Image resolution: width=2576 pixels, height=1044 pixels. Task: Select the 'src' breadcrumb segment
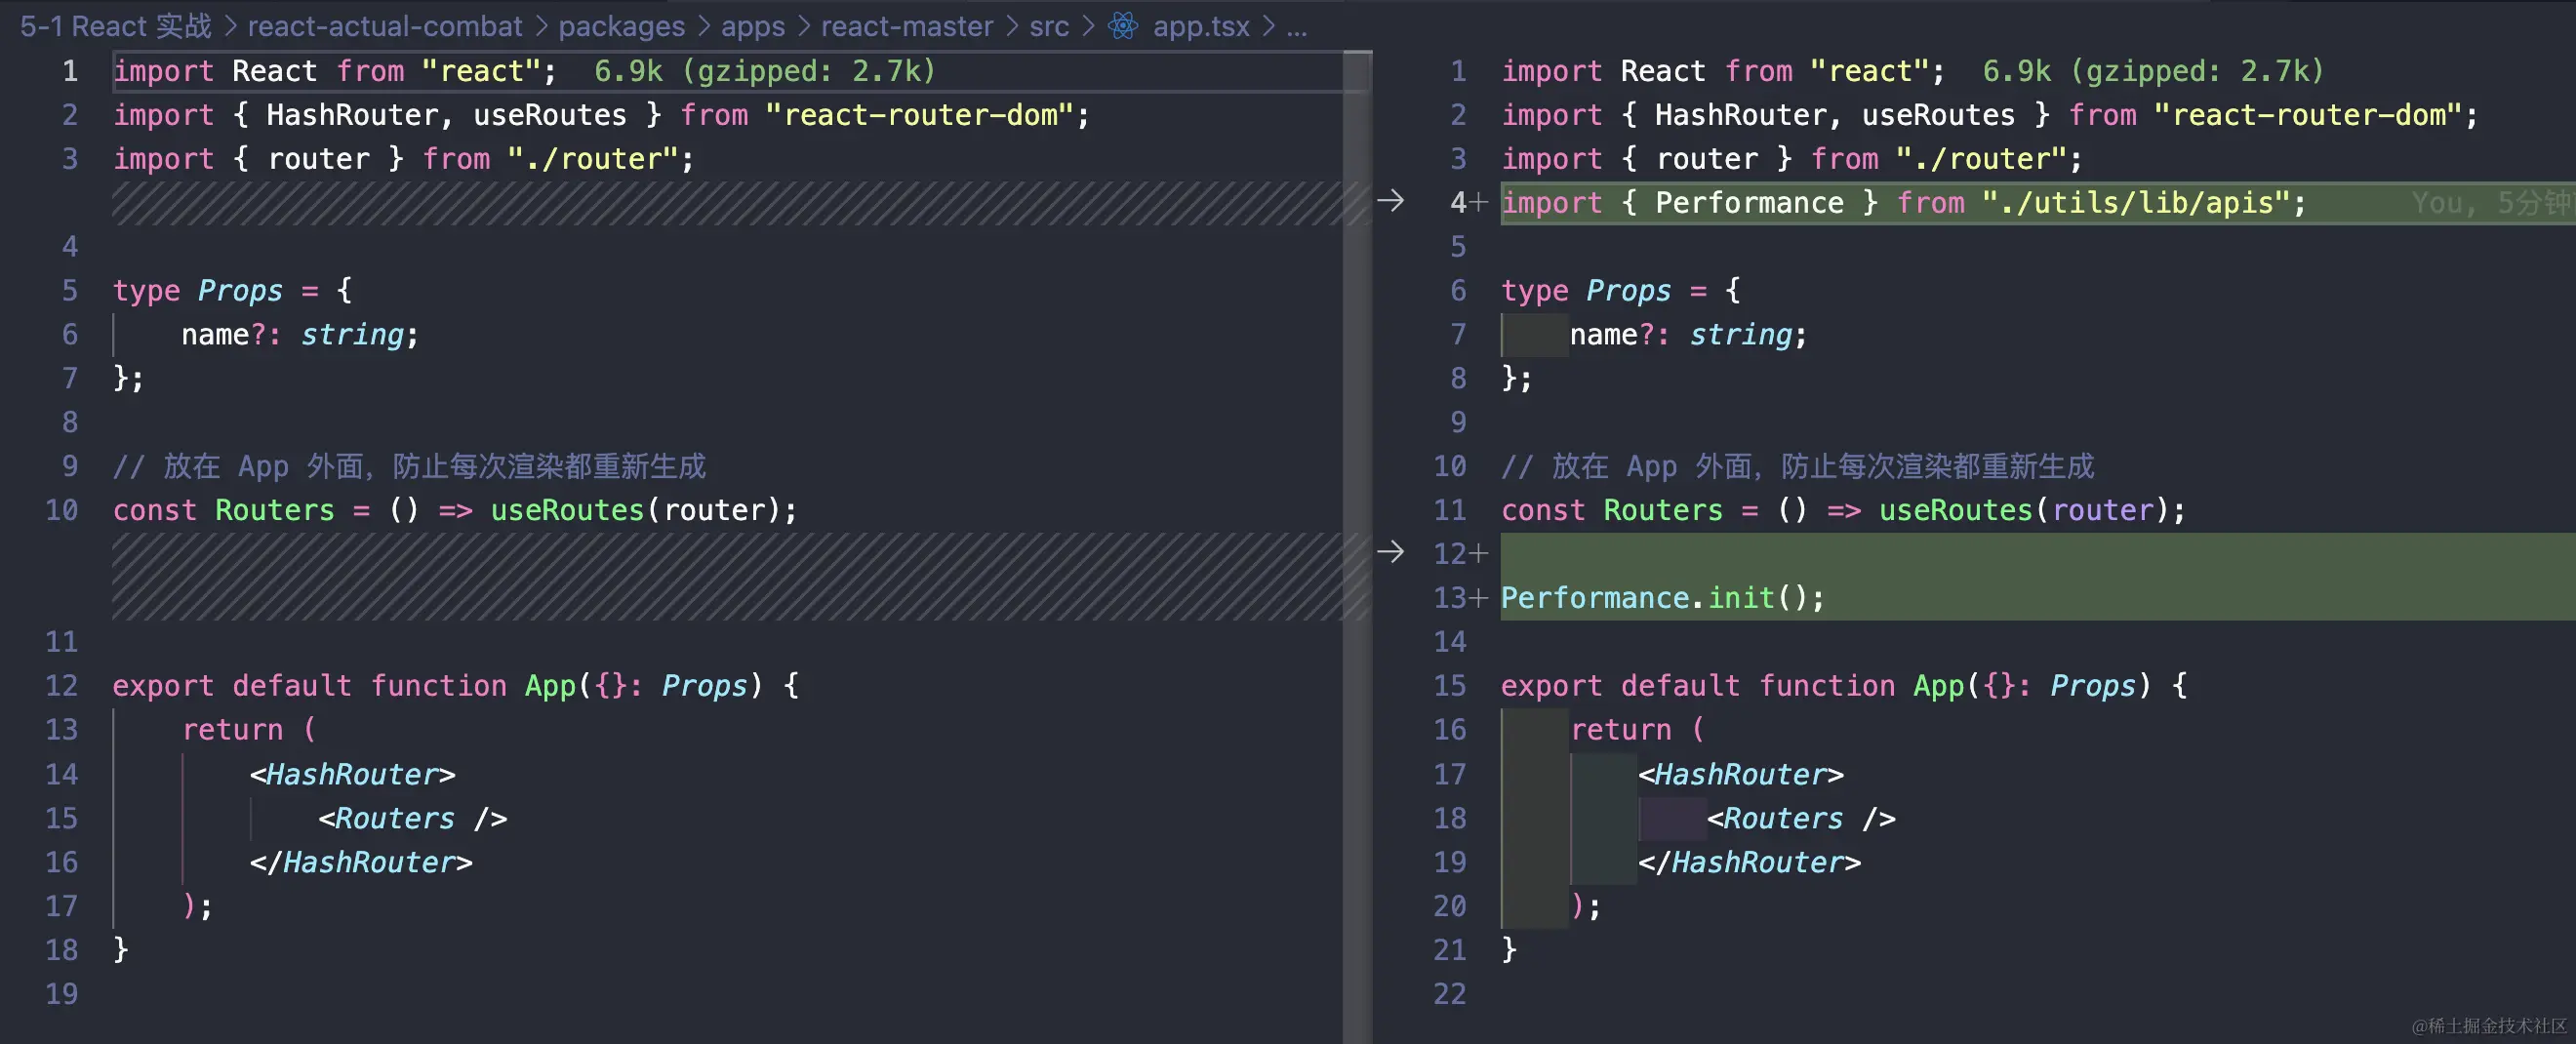pyautogui.click(x=1049, y=26)
